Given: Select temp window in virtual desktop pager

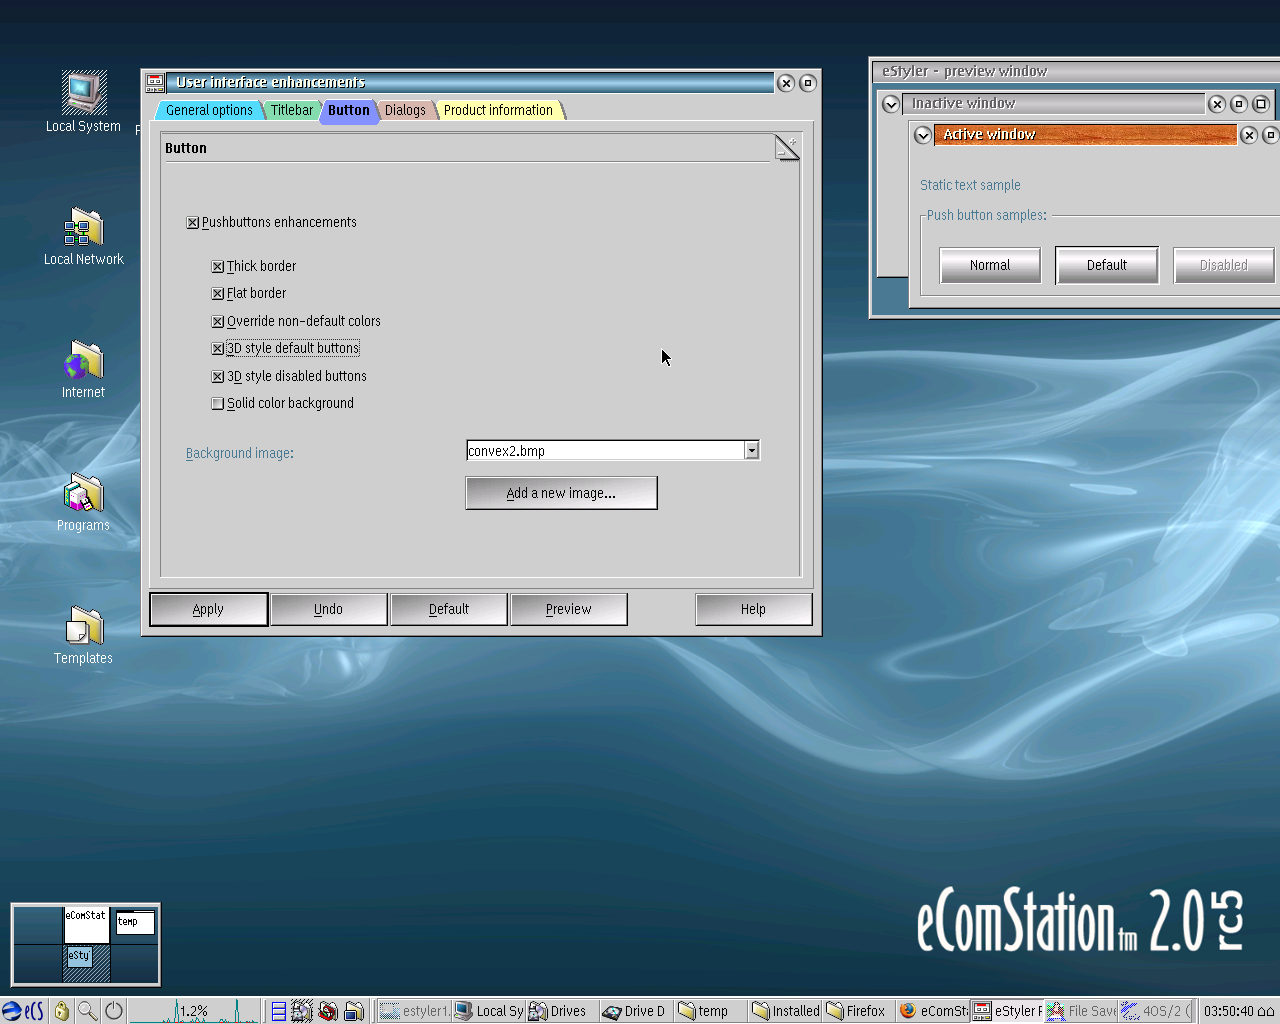Looking at the screenshot, I should click(135, 921).
